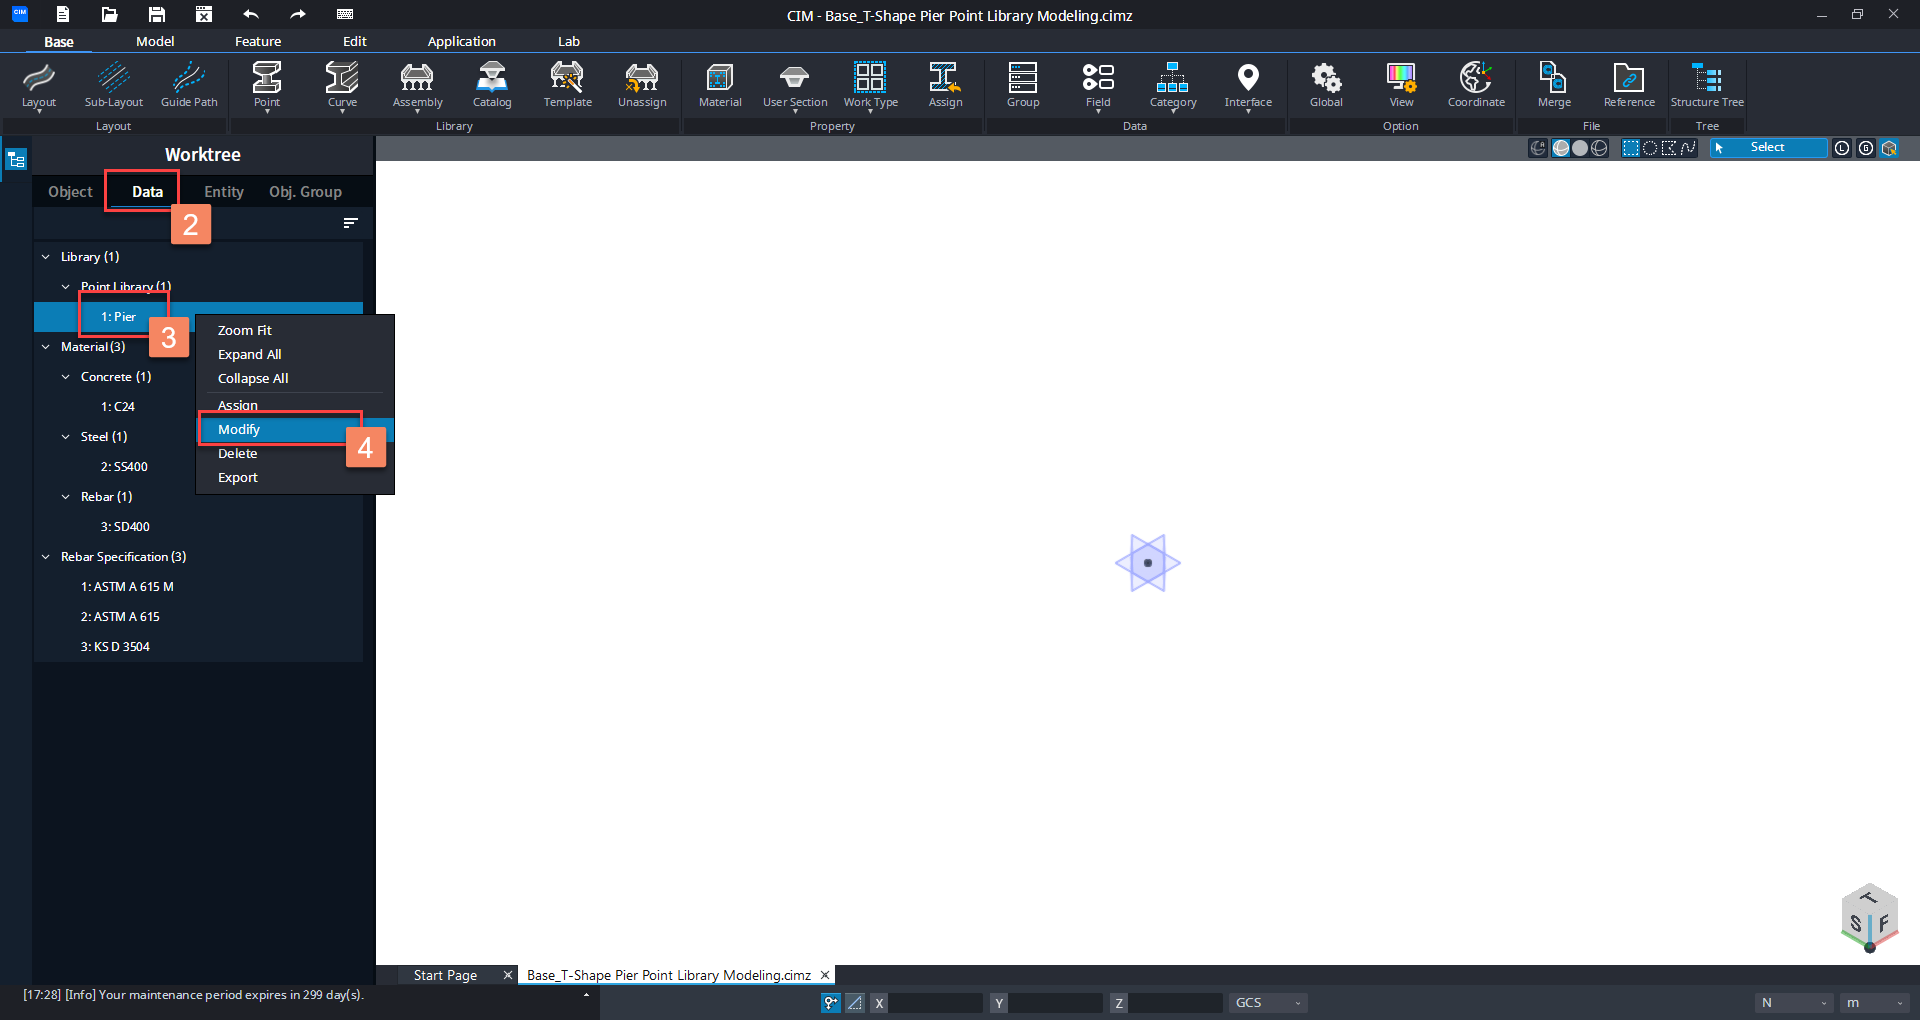Viewport: 1920px width, 1020px height.
Task: Open Coordinate options
Action: [1476, 85]
